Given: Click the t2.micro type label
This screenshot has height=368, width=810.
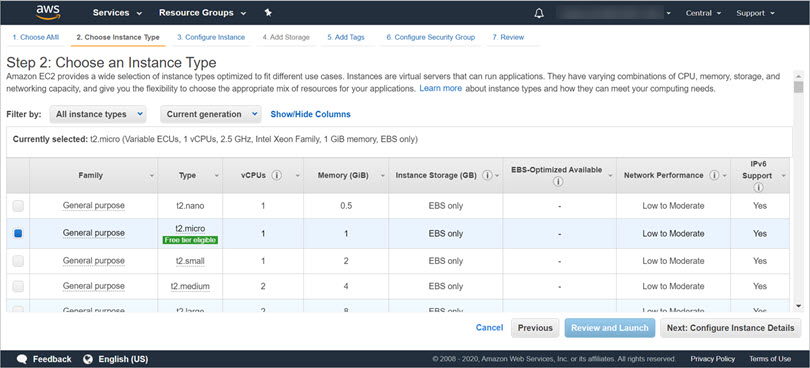Looking at the screenshot, I should [190, 228].
